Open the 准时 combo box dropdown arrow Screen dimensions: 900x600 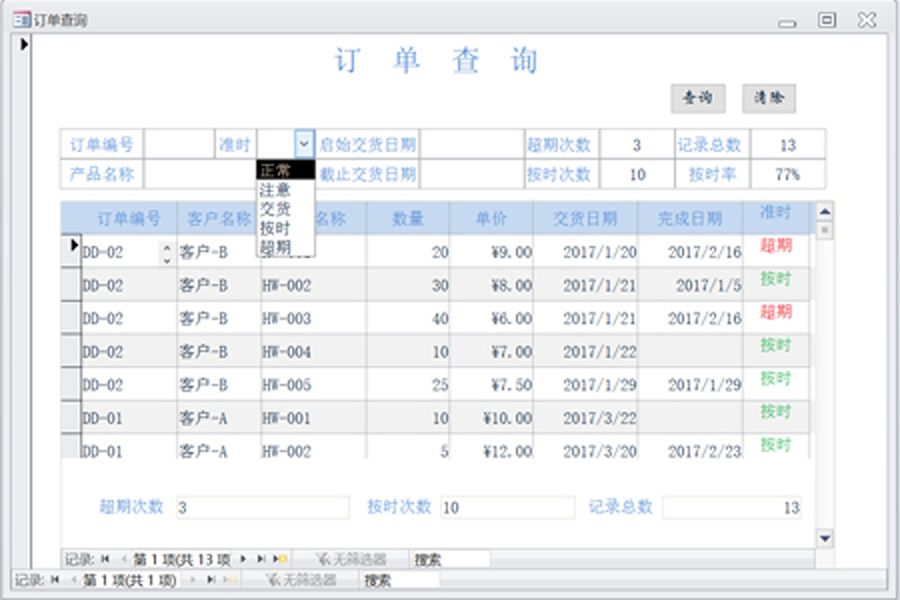(x=304, y=144)
